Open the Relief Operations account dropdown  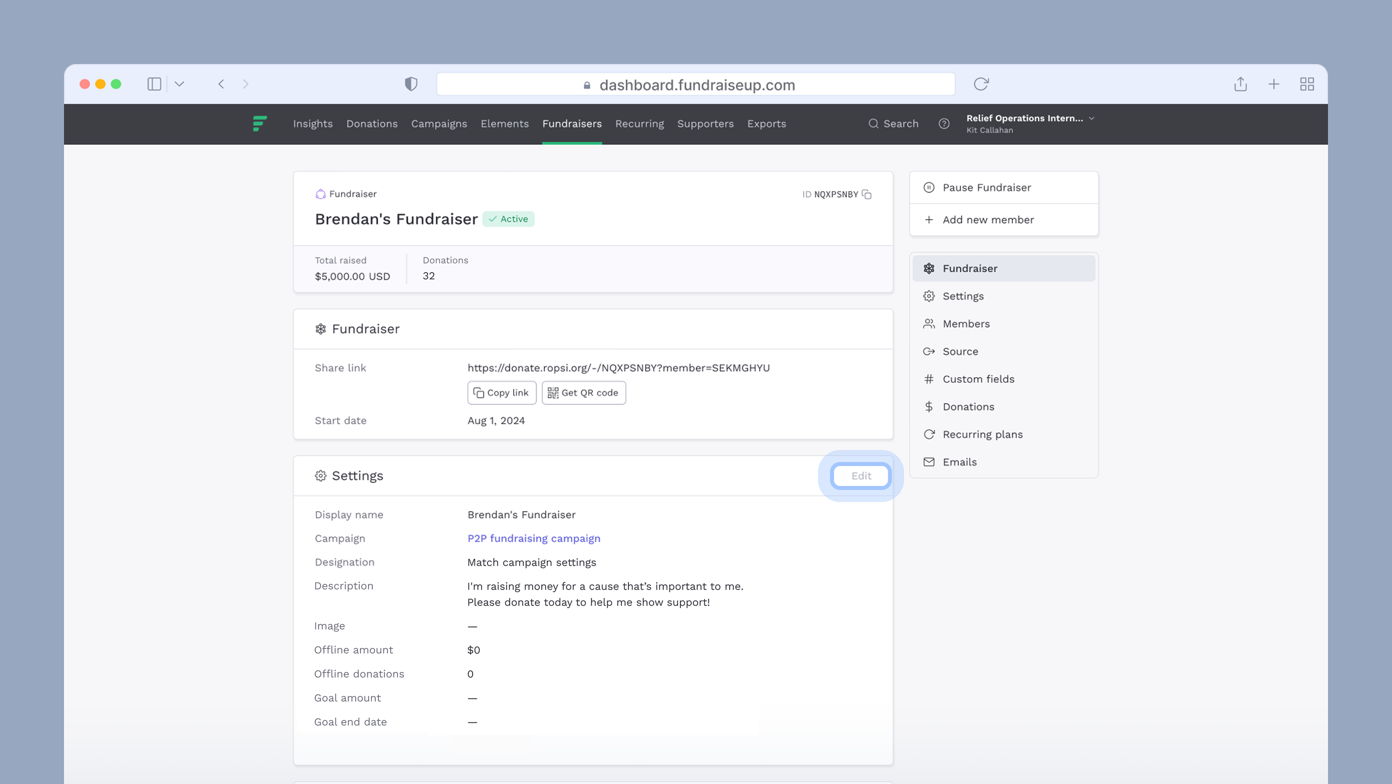1030,123
